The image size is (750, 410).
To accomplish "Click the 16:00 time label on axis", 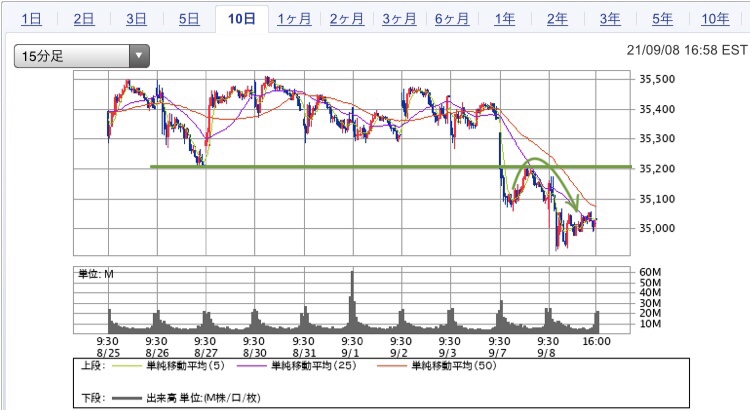I will tap(596, 342).
